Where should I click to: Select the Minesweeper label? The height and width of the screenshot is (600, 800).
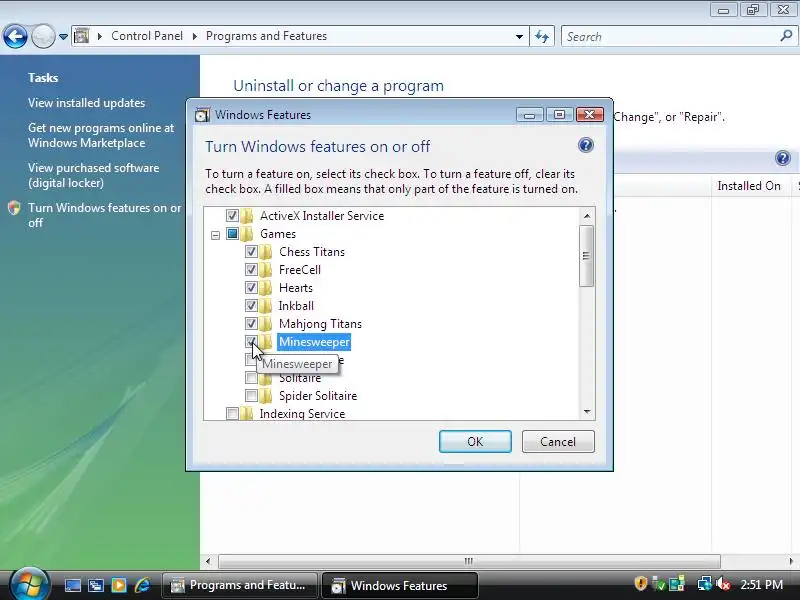coord(314,342)
